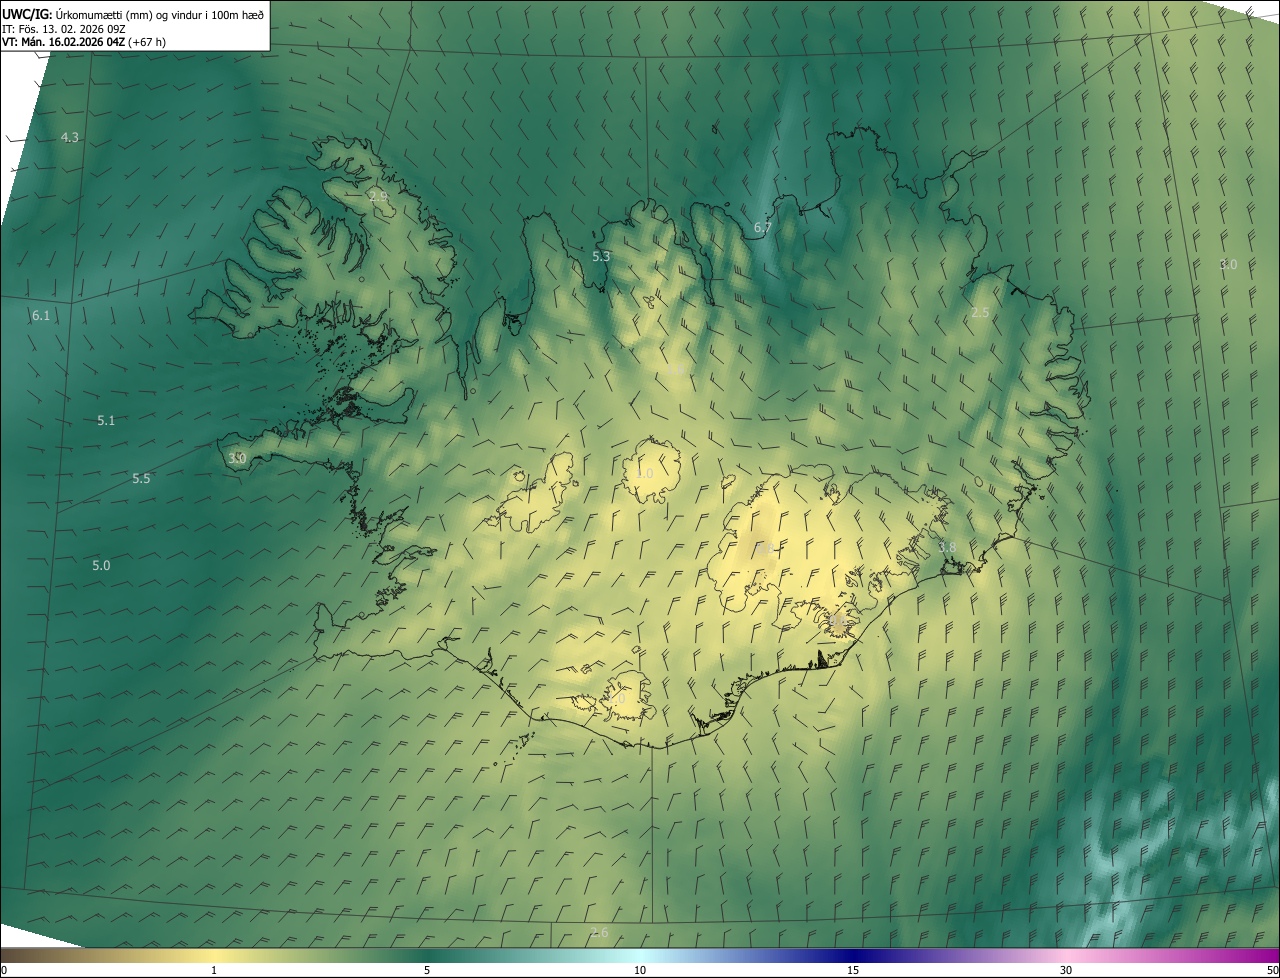The width and height of the screenshot is (1280, 978).
Task: Click the 30 tick label on the color scale
Action: 1066,970
